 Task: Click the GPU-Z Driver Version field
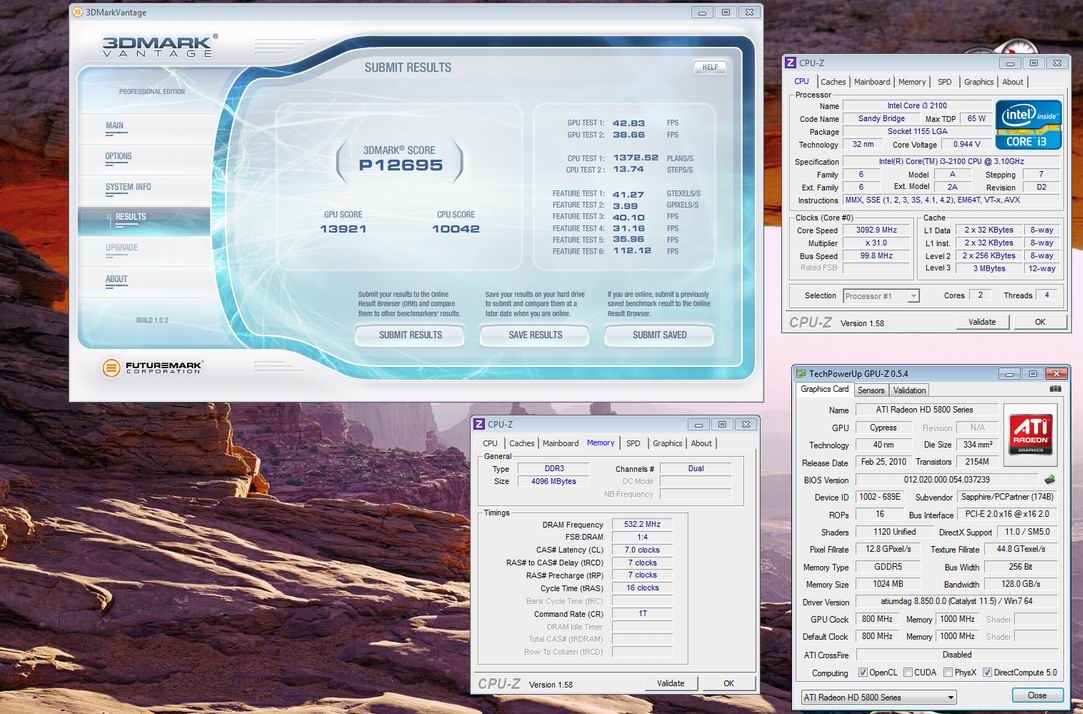[957, 601]
